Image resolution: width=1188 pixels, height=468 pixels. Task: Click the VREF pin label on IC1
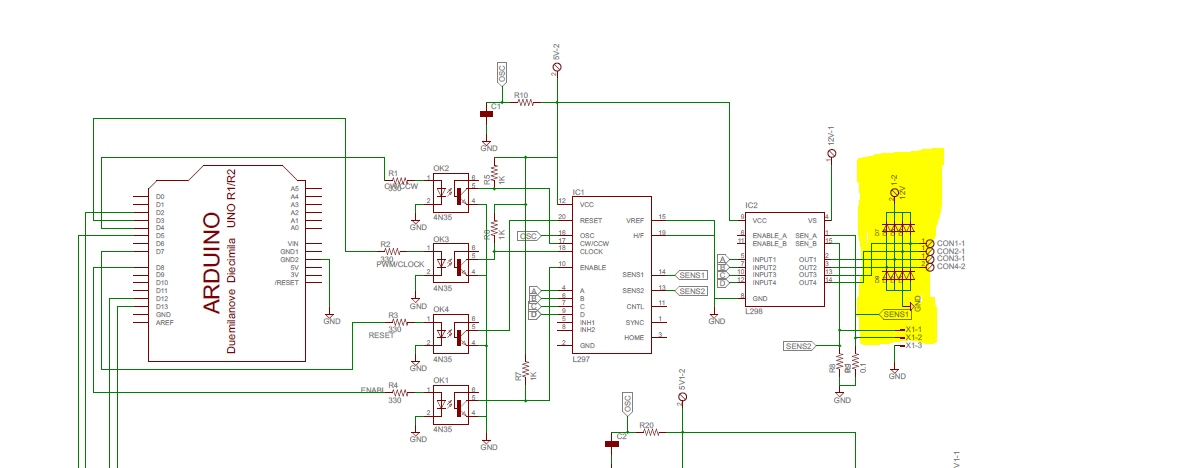(x=633, y=220)
